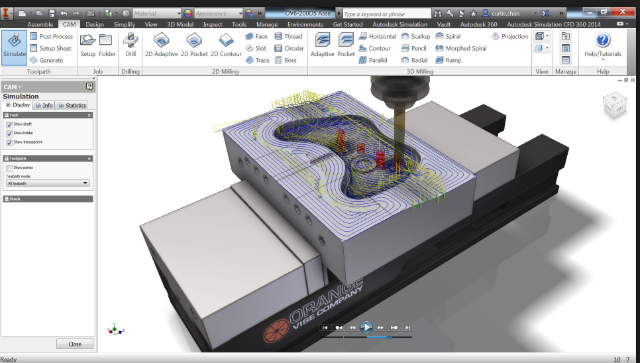Screen dimensions: 640x363
Task: Choose the 2D Pocket milling tool
Action: point(194,45)
